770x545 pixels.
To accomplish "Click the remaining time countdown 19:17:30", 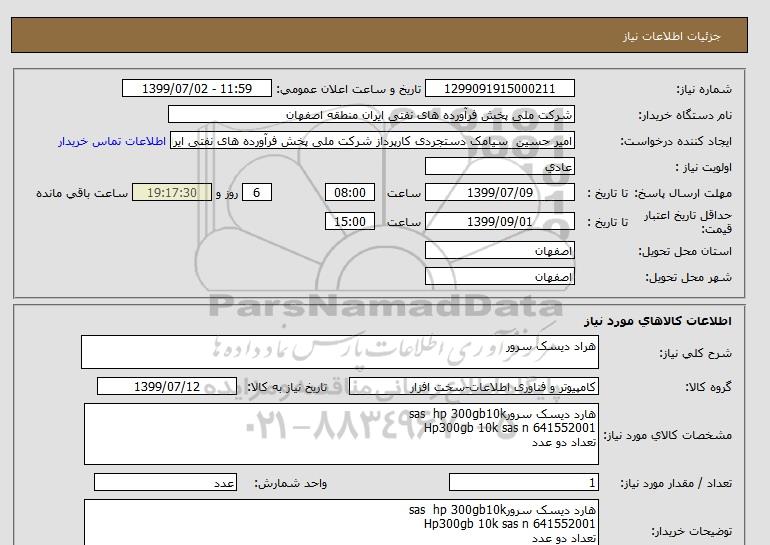I will click(x=172, y=192).
